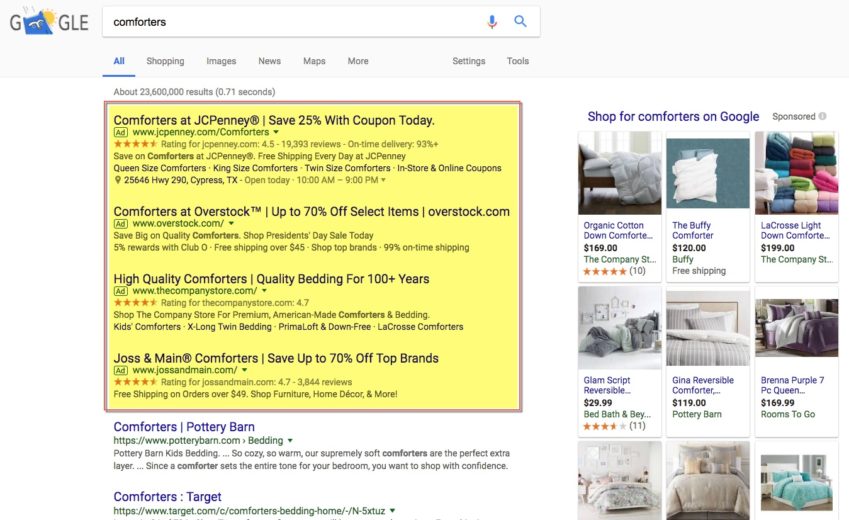Click PrimaLoft & Down-Free sitelink
Screen dimensions: 849x520
point(325,327)
